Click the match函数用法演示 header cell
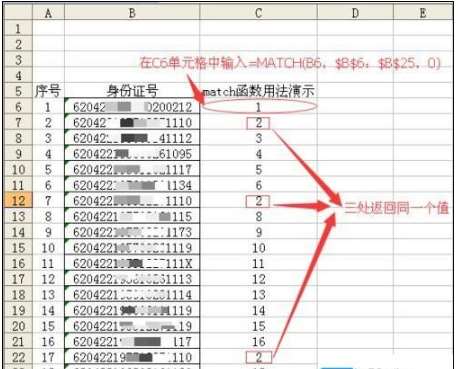The width and height of the screenshot is (458, 369). click(258, 91)
